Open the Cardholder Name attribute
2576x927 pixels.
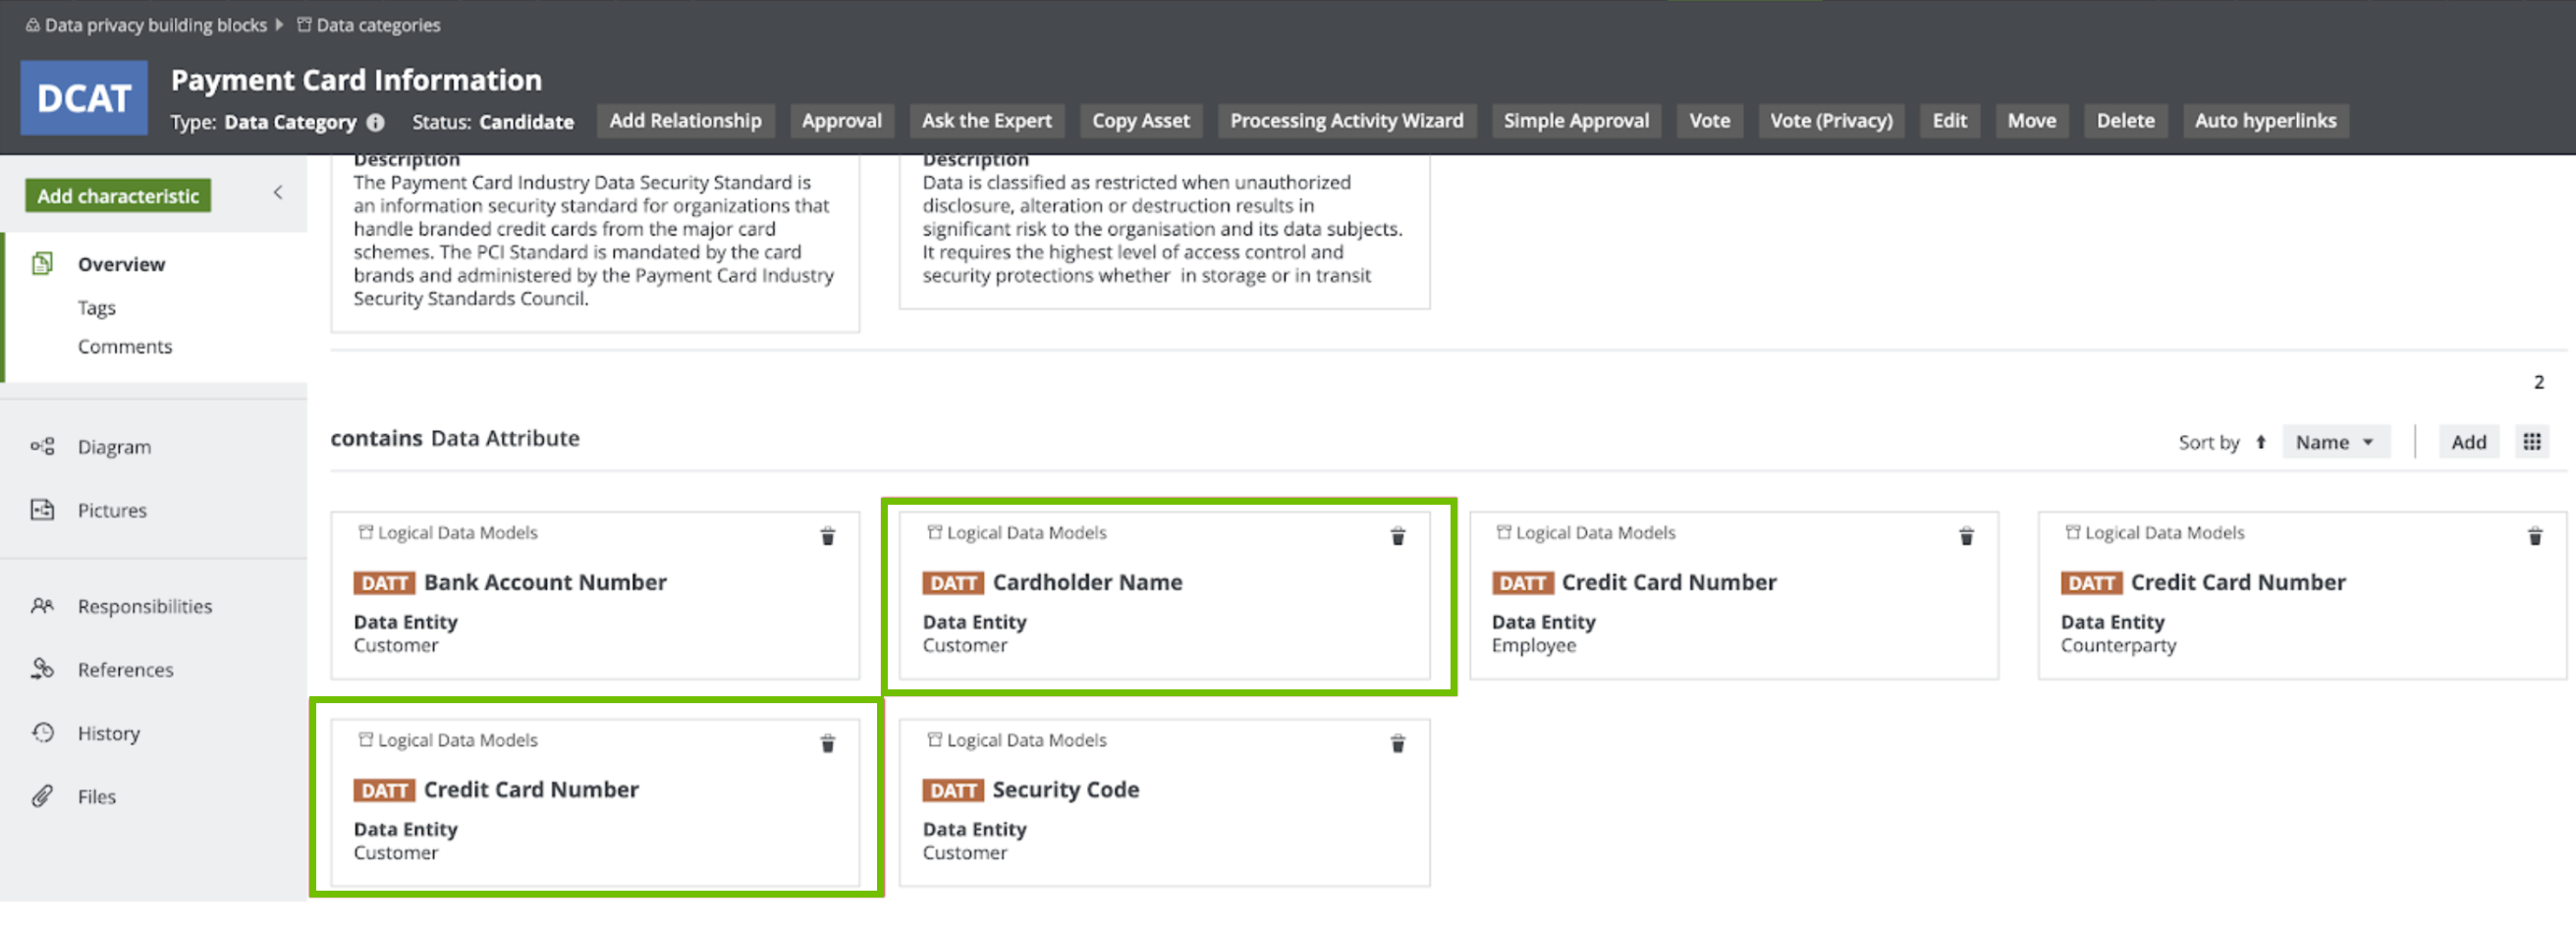pos(1087,582)
